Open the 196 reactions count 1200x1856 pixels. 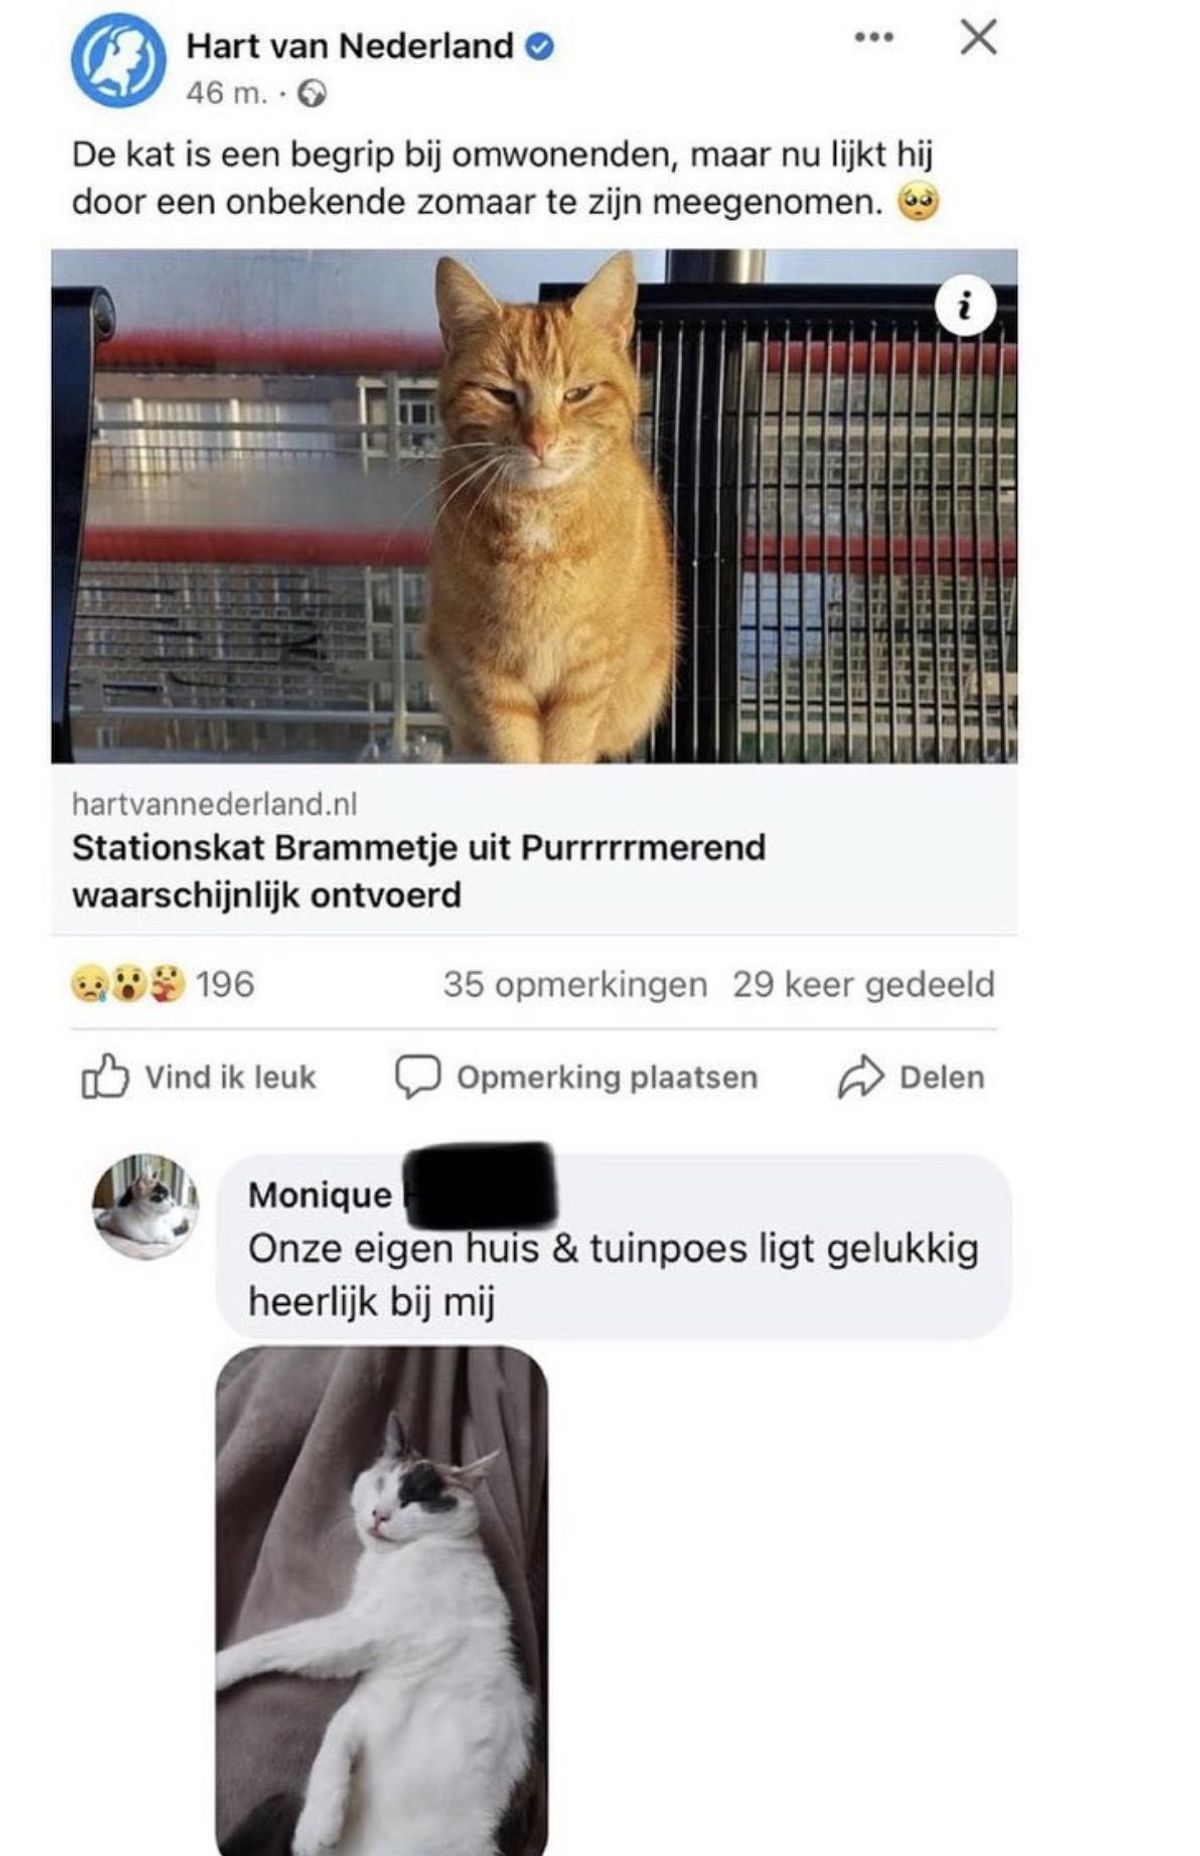click(x=225, y=984)
